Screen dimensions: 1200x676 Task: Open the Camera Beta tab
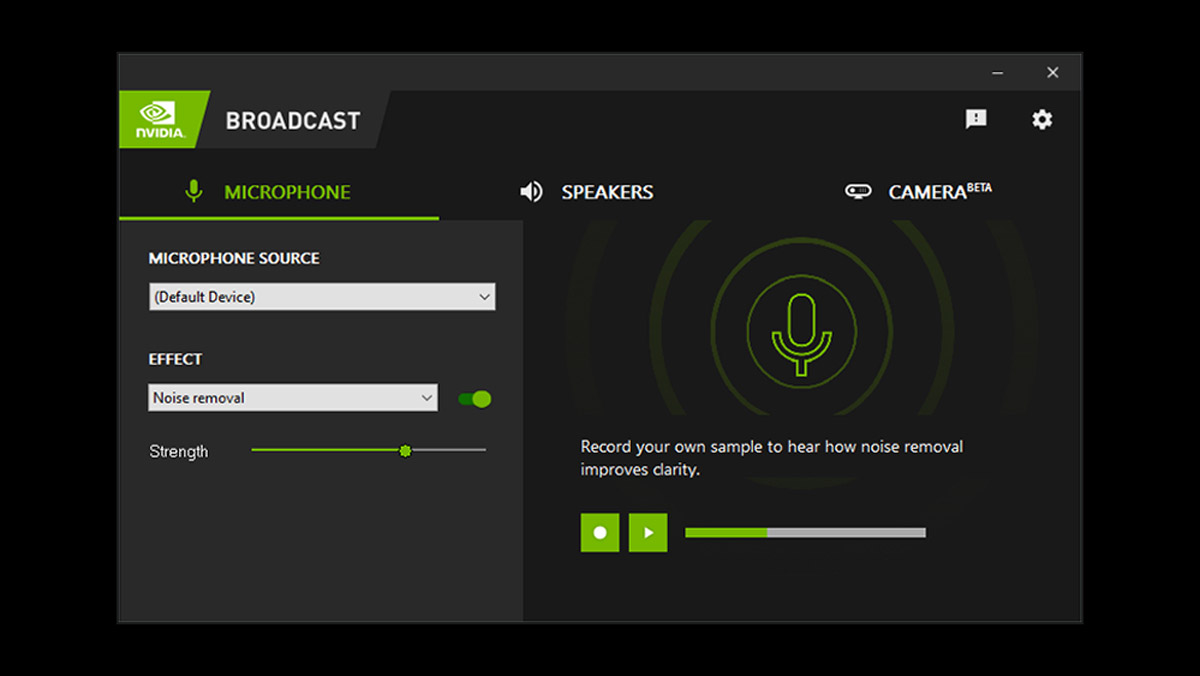pos(918,191)
